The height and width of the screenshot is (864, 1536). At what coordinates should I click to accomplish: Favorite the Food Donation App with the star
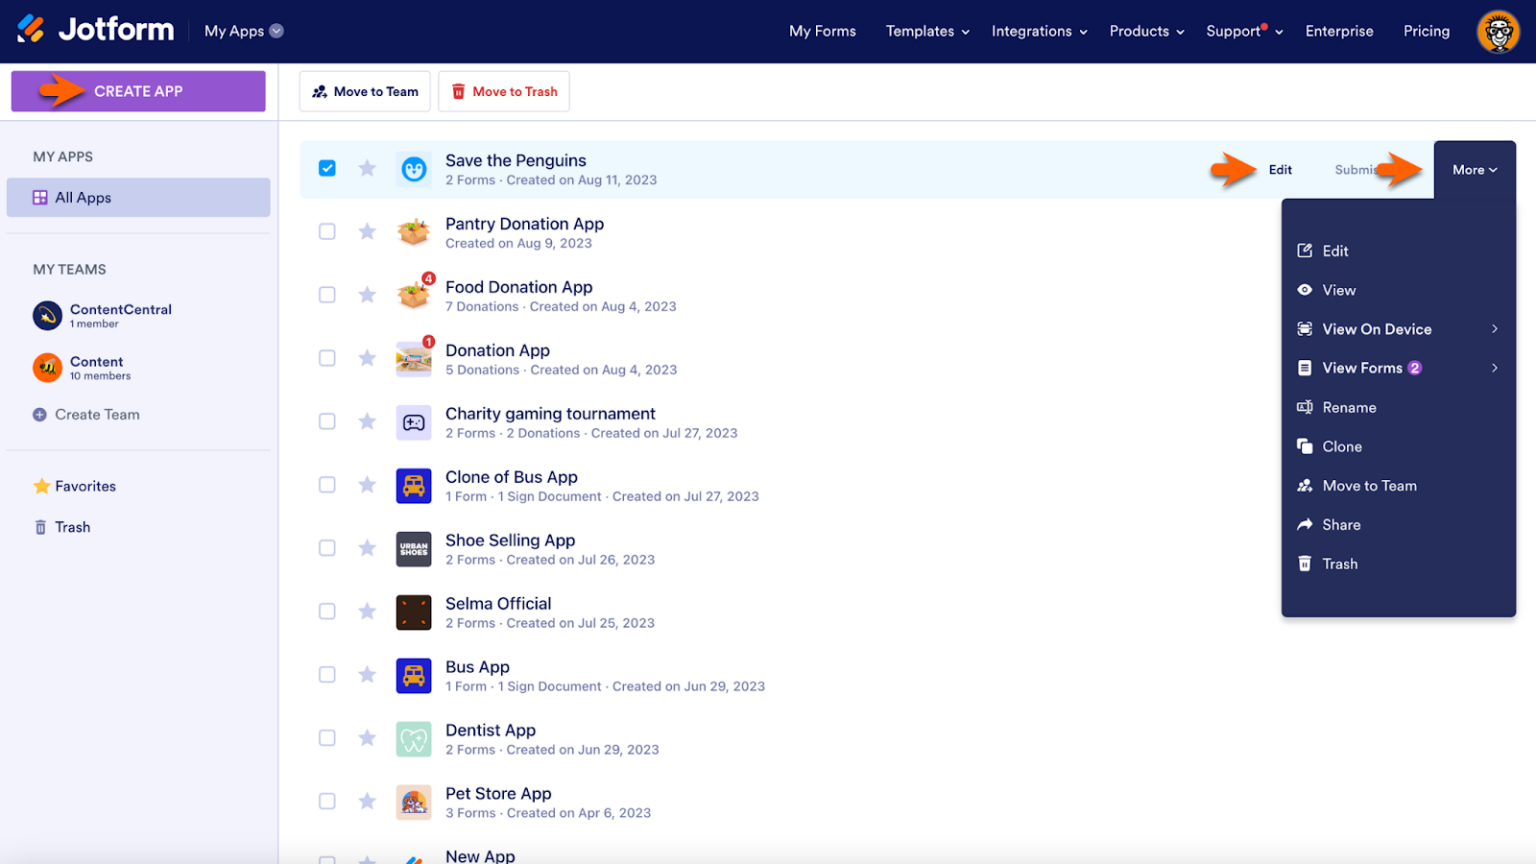(x=367, y=294)
